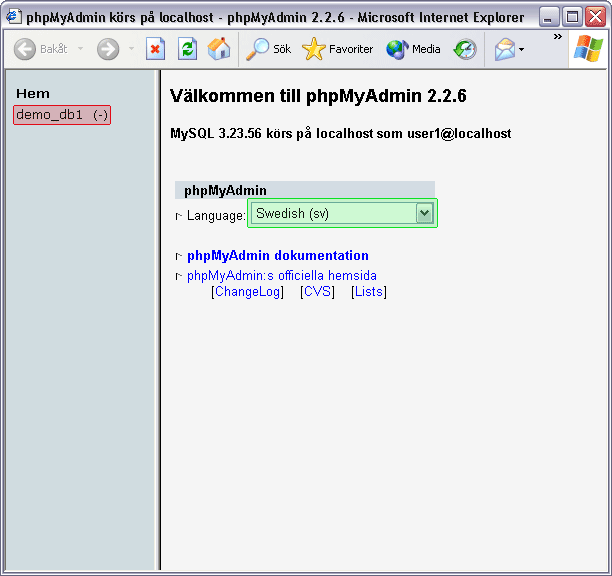Go to the browser Home page icon
Image resolution: width=612 pixels, height=576 pixels.
218,49
